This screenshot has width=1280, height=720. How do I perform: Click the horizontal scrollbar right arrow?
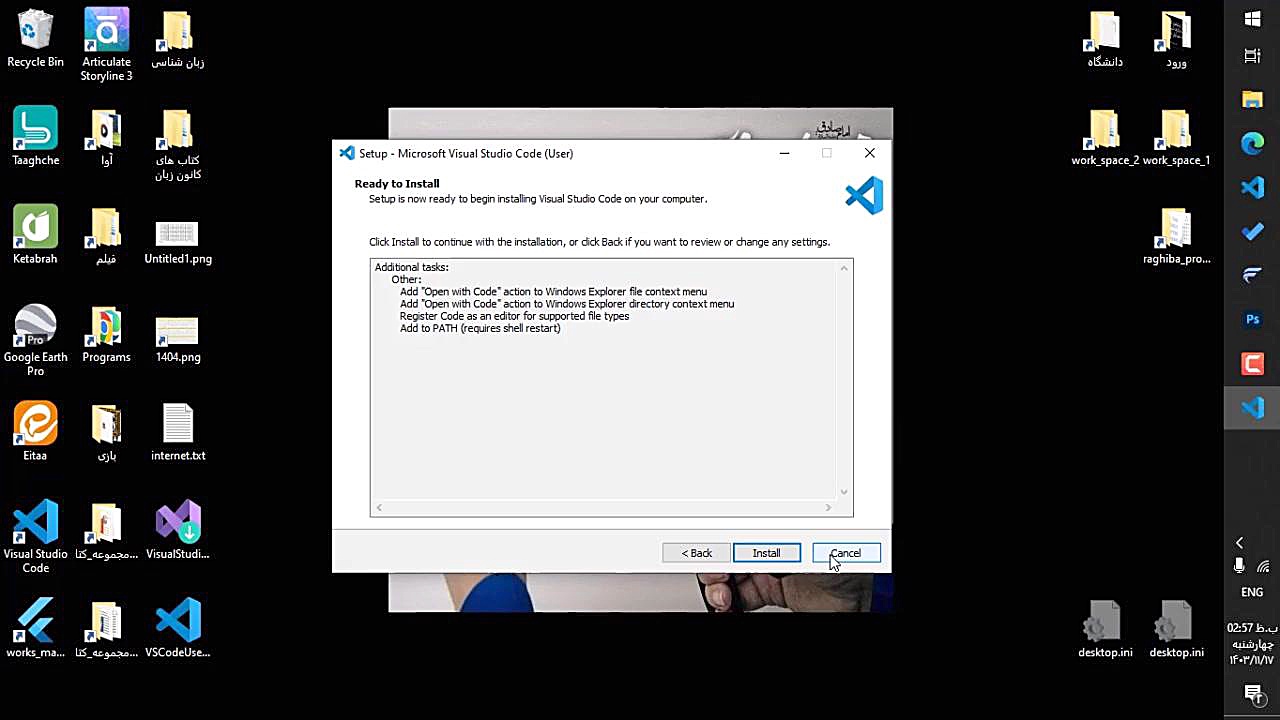[828, 508]
